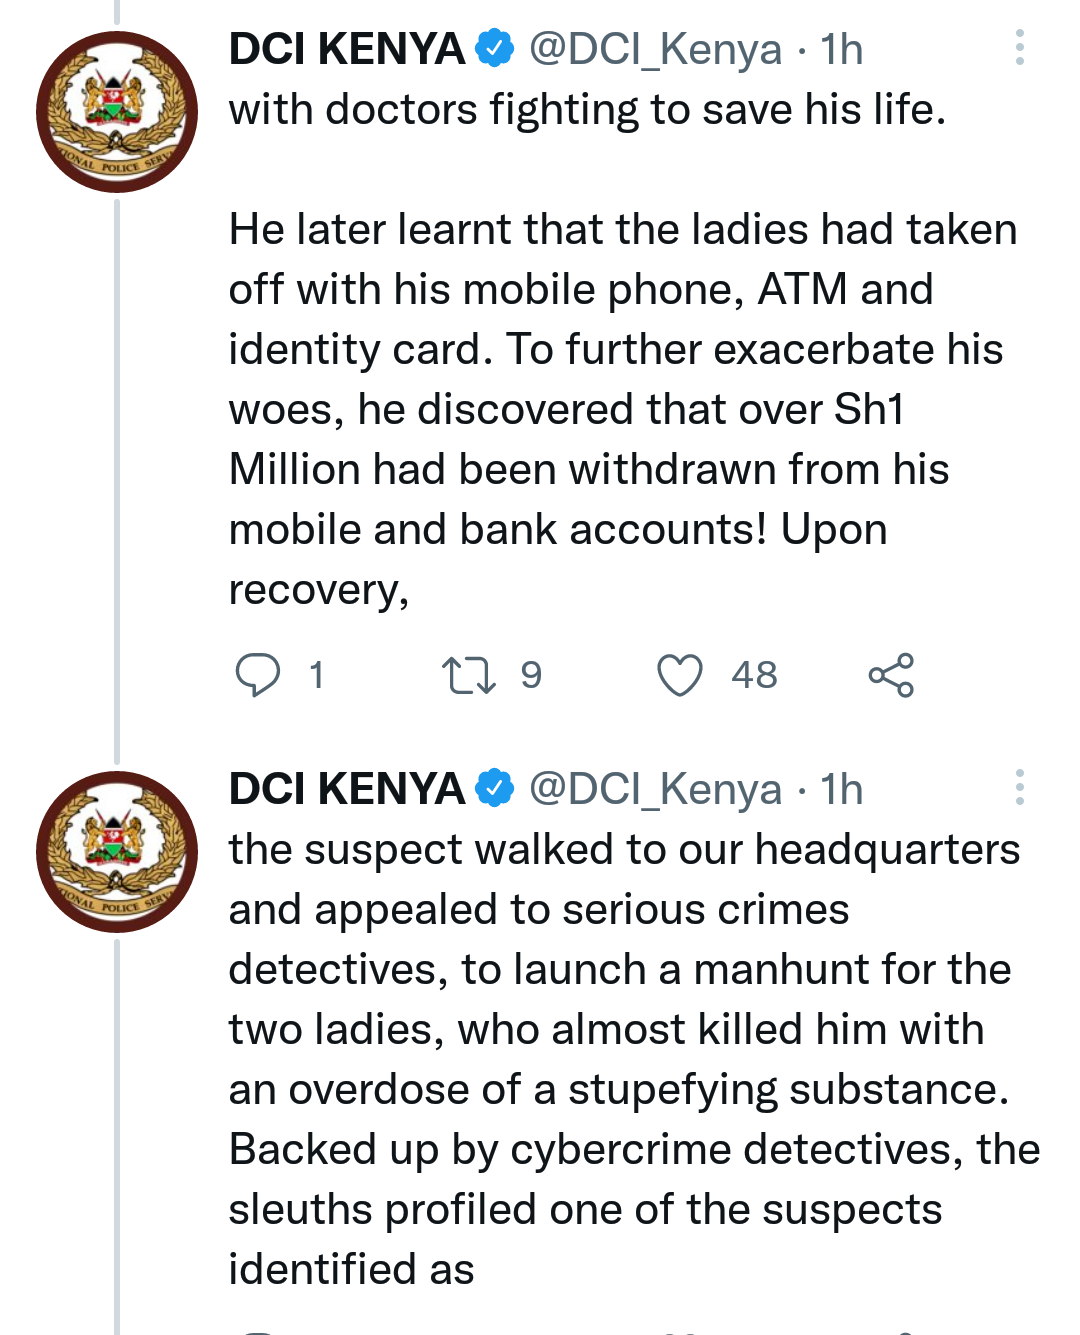The height and width of the screenshot is (1335, 1080).
Task: Open DCI Kenya profile picture on second tweet
Action: (x=117, y=852)
